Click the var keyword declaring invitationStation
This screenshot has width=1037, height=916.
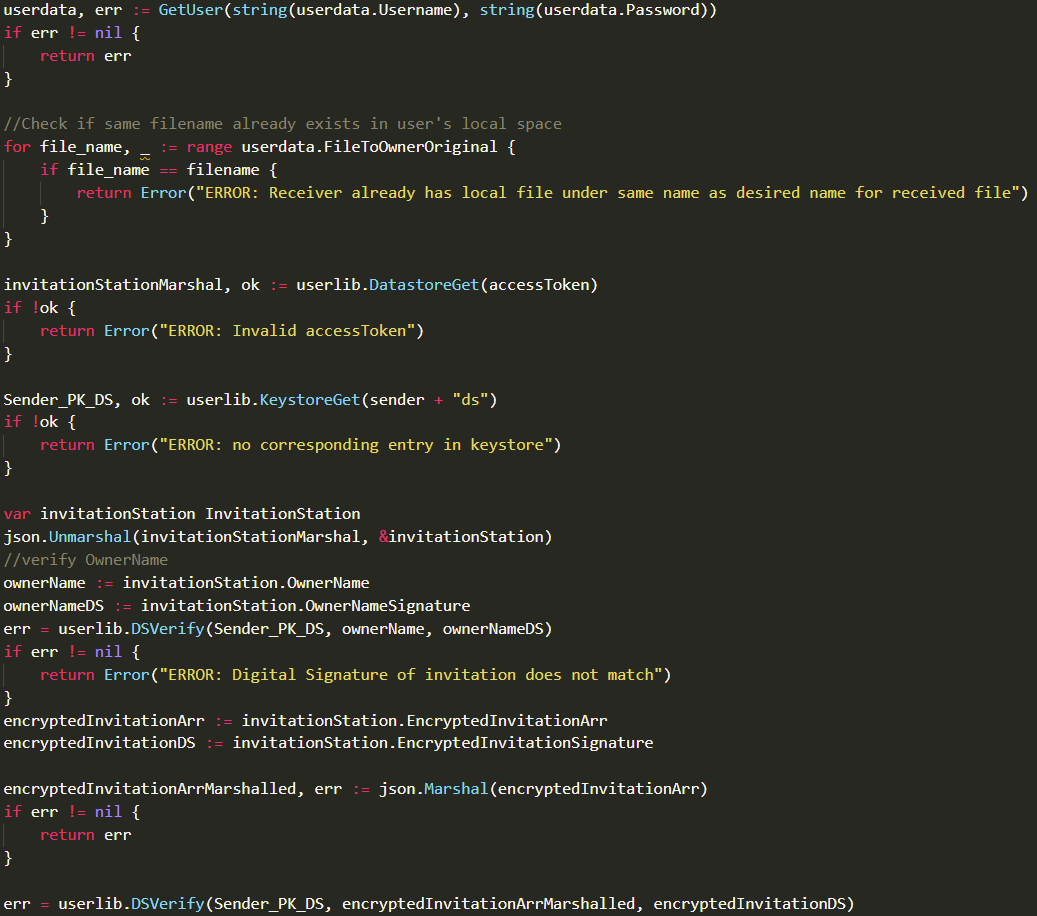tap(17, 514)
